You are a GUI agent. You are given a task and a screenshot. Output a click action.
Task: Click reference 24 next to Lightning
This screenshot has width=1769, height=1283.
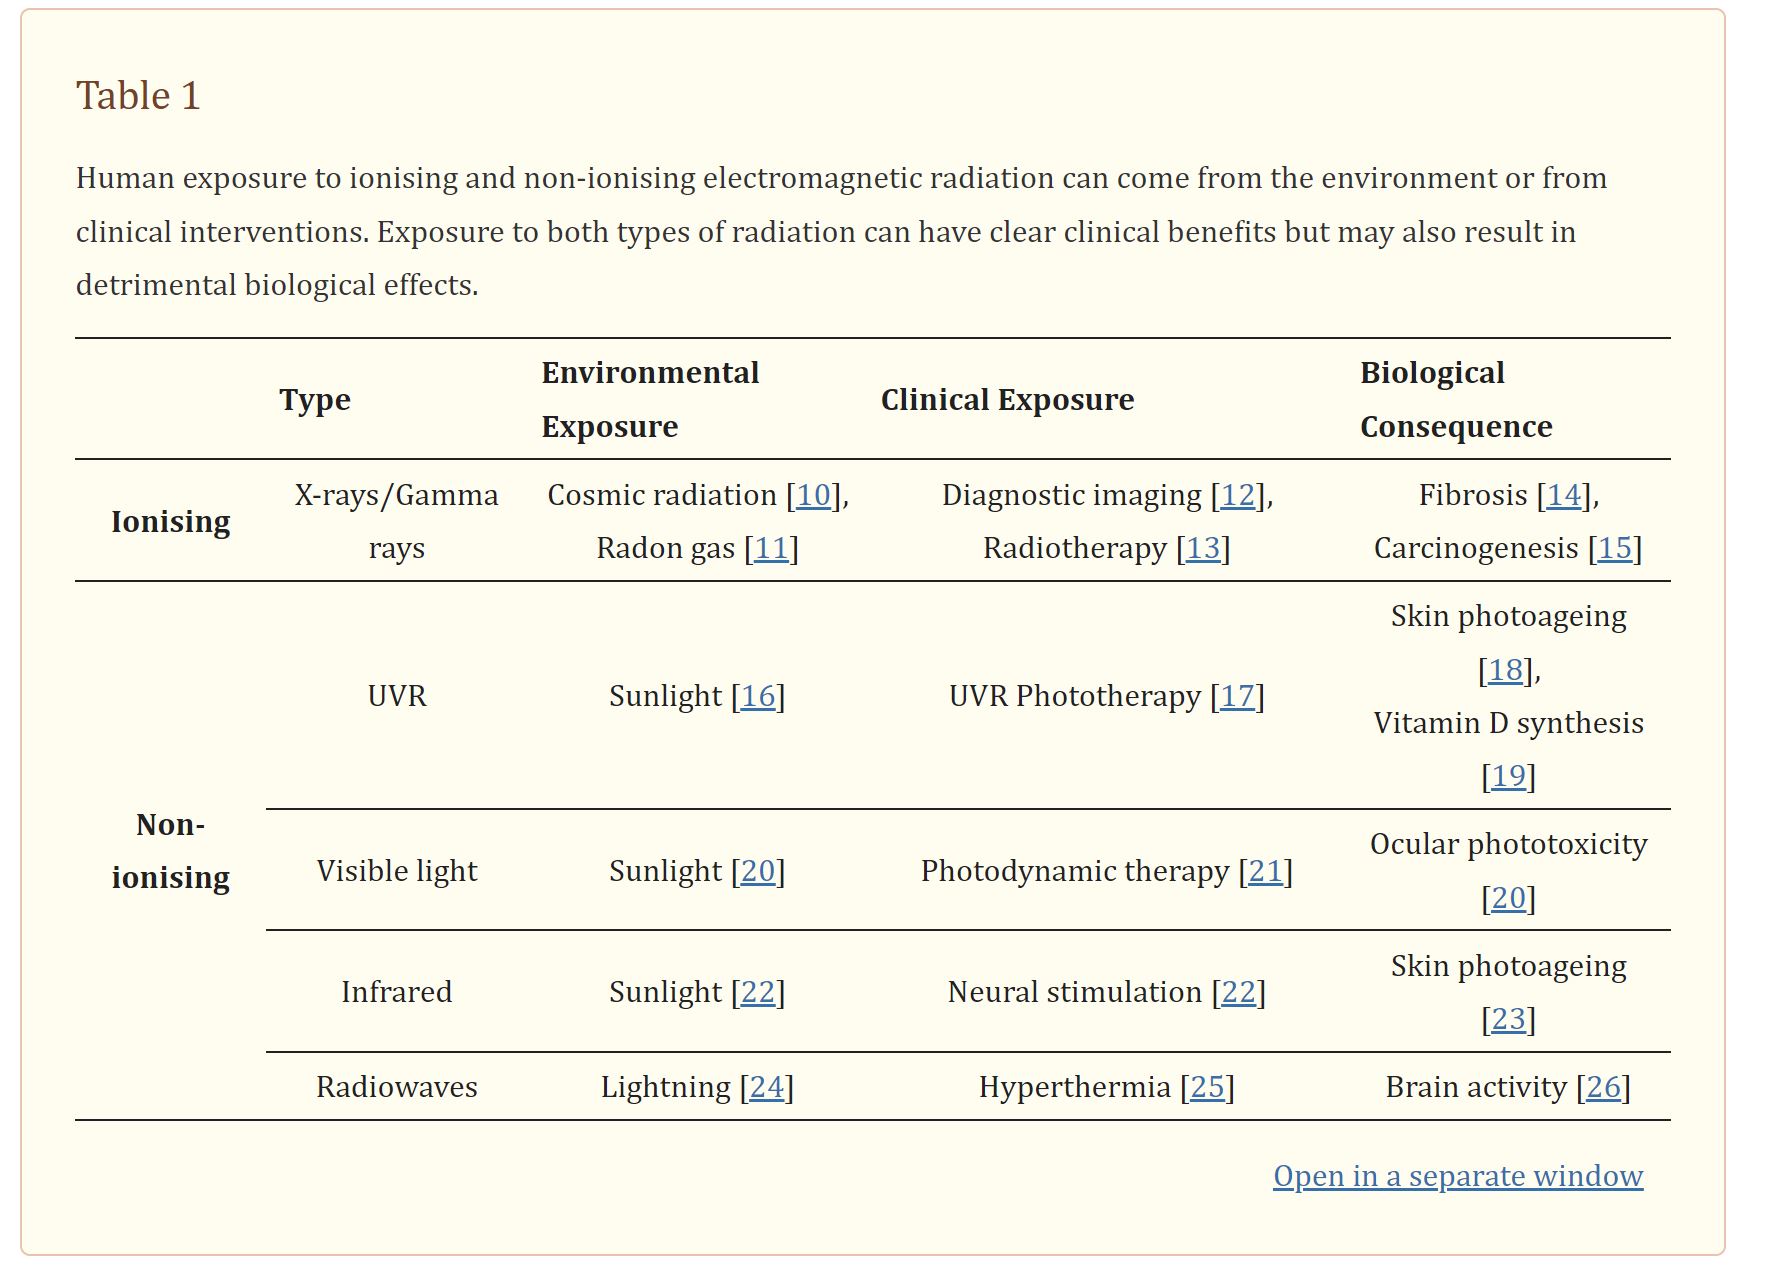tap(766, 1087)
